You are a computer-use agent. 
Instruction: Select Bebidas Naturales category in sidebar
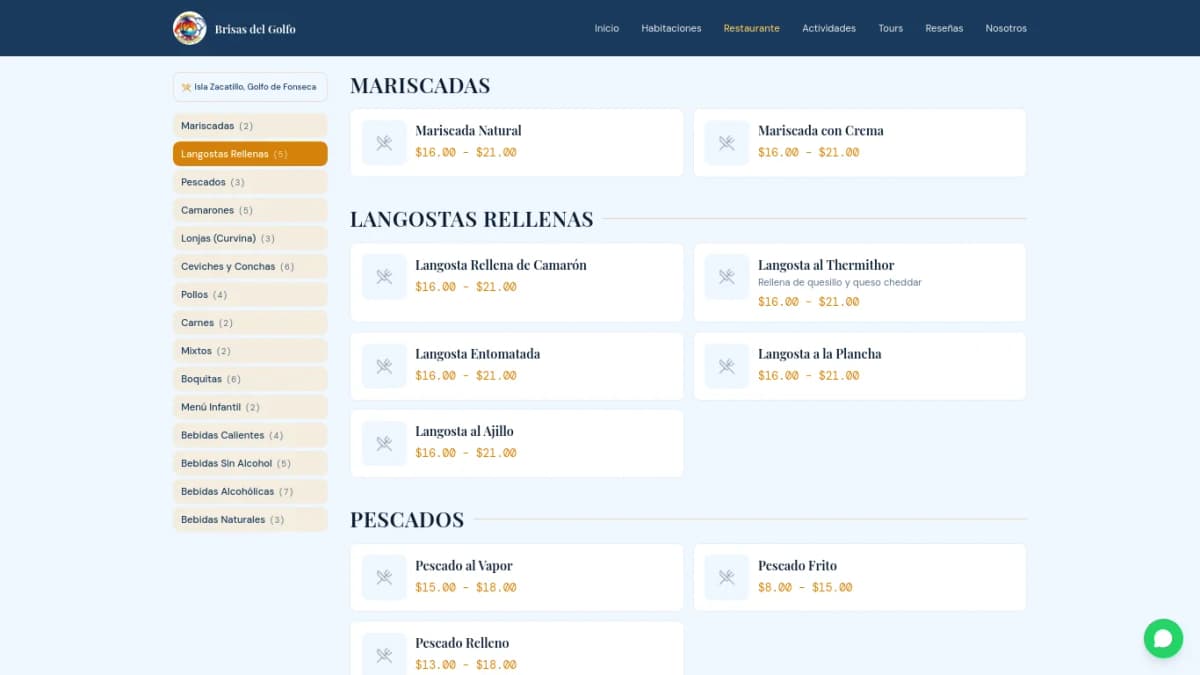pos(250,519)
